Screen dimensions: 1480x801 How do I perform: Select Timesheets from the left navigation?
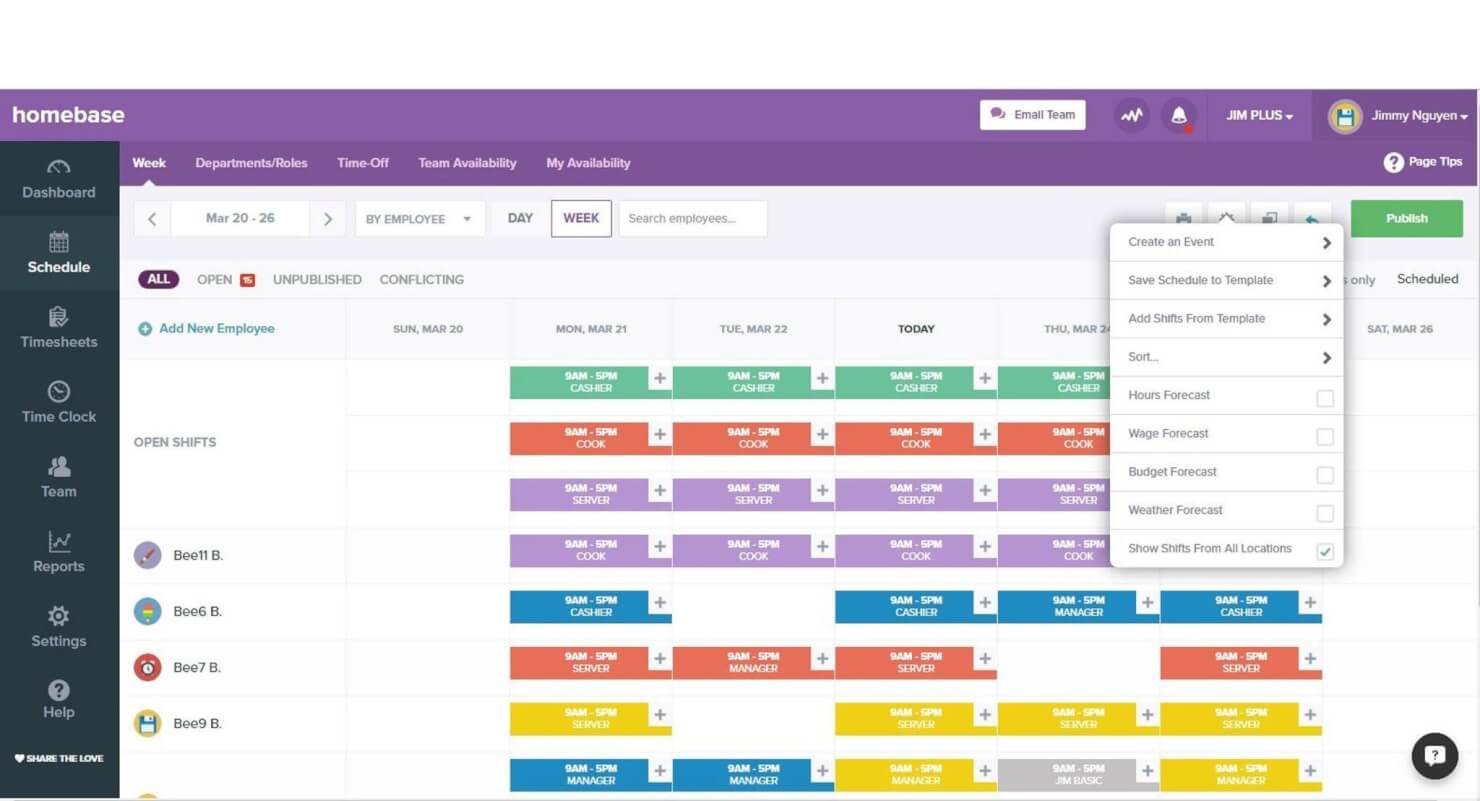pyautogui.click(x=58, y=330)
